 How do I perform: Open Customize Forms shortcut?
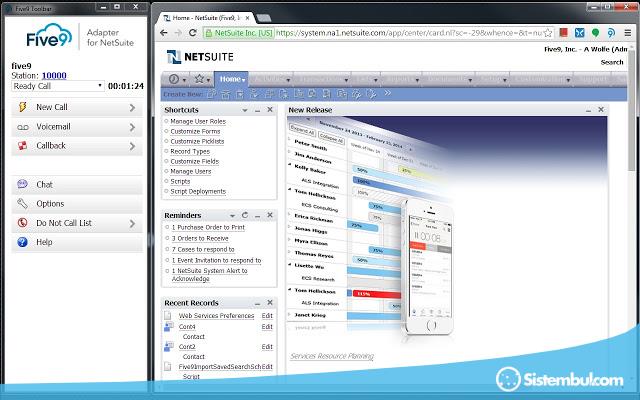195,131
